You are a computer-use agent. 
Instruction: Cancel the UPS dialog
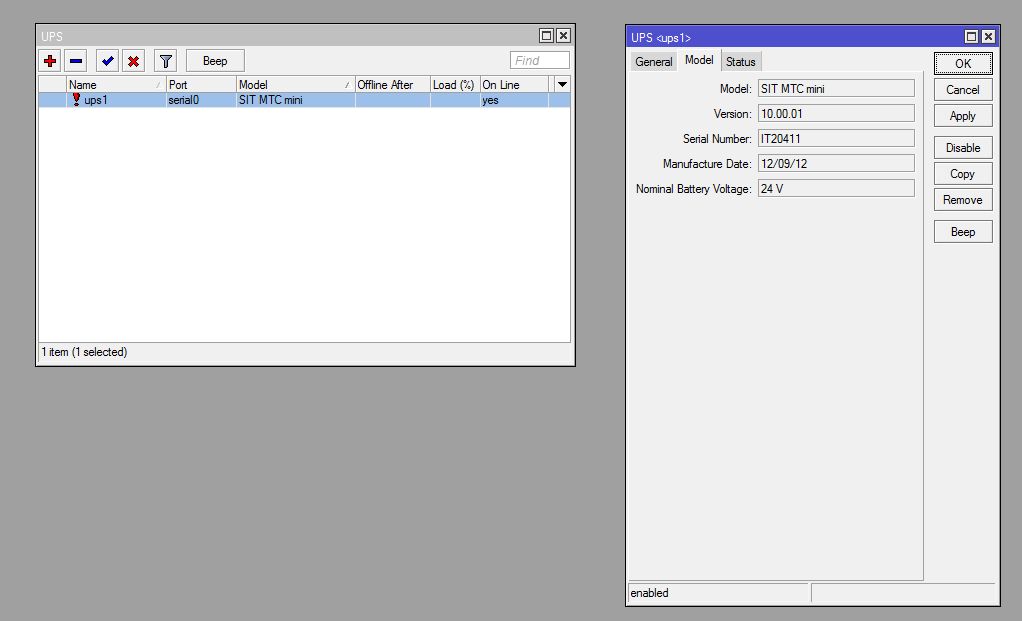click(x=961, y=89)
